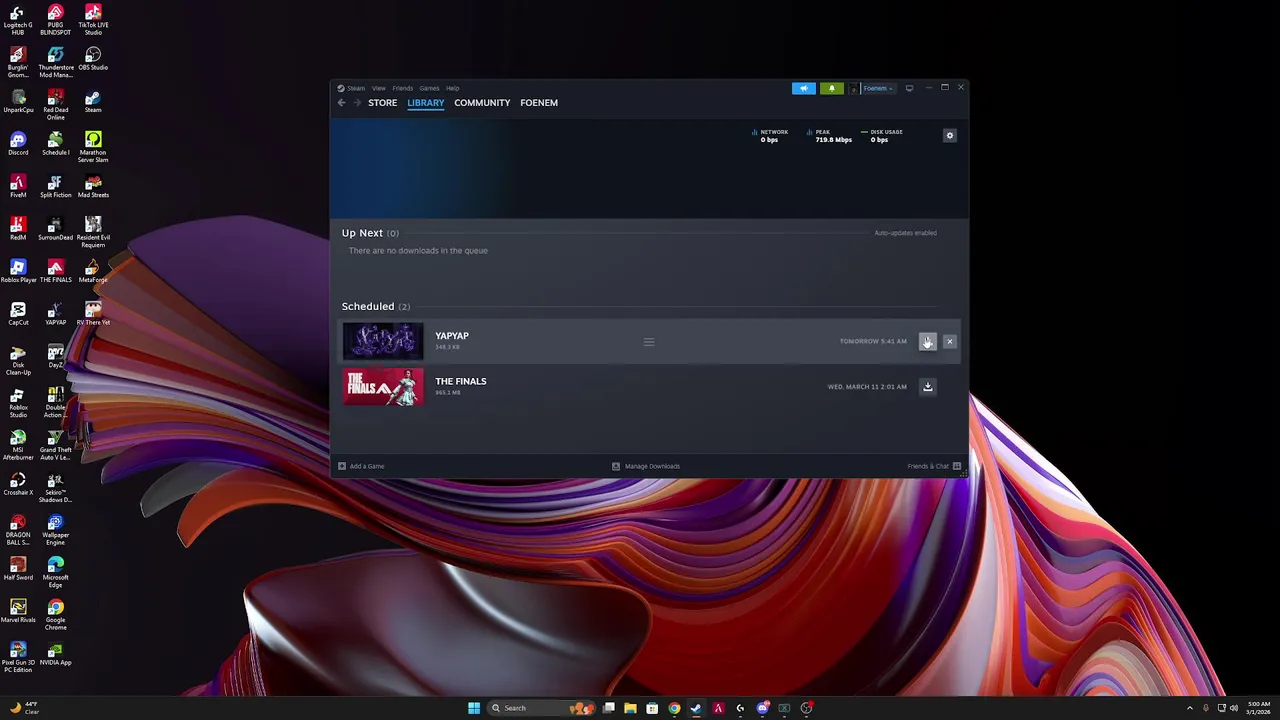Select the MSI Afterburner desktop icon
This screenshot has width=1280, height=720.
(x=18, y=445)
